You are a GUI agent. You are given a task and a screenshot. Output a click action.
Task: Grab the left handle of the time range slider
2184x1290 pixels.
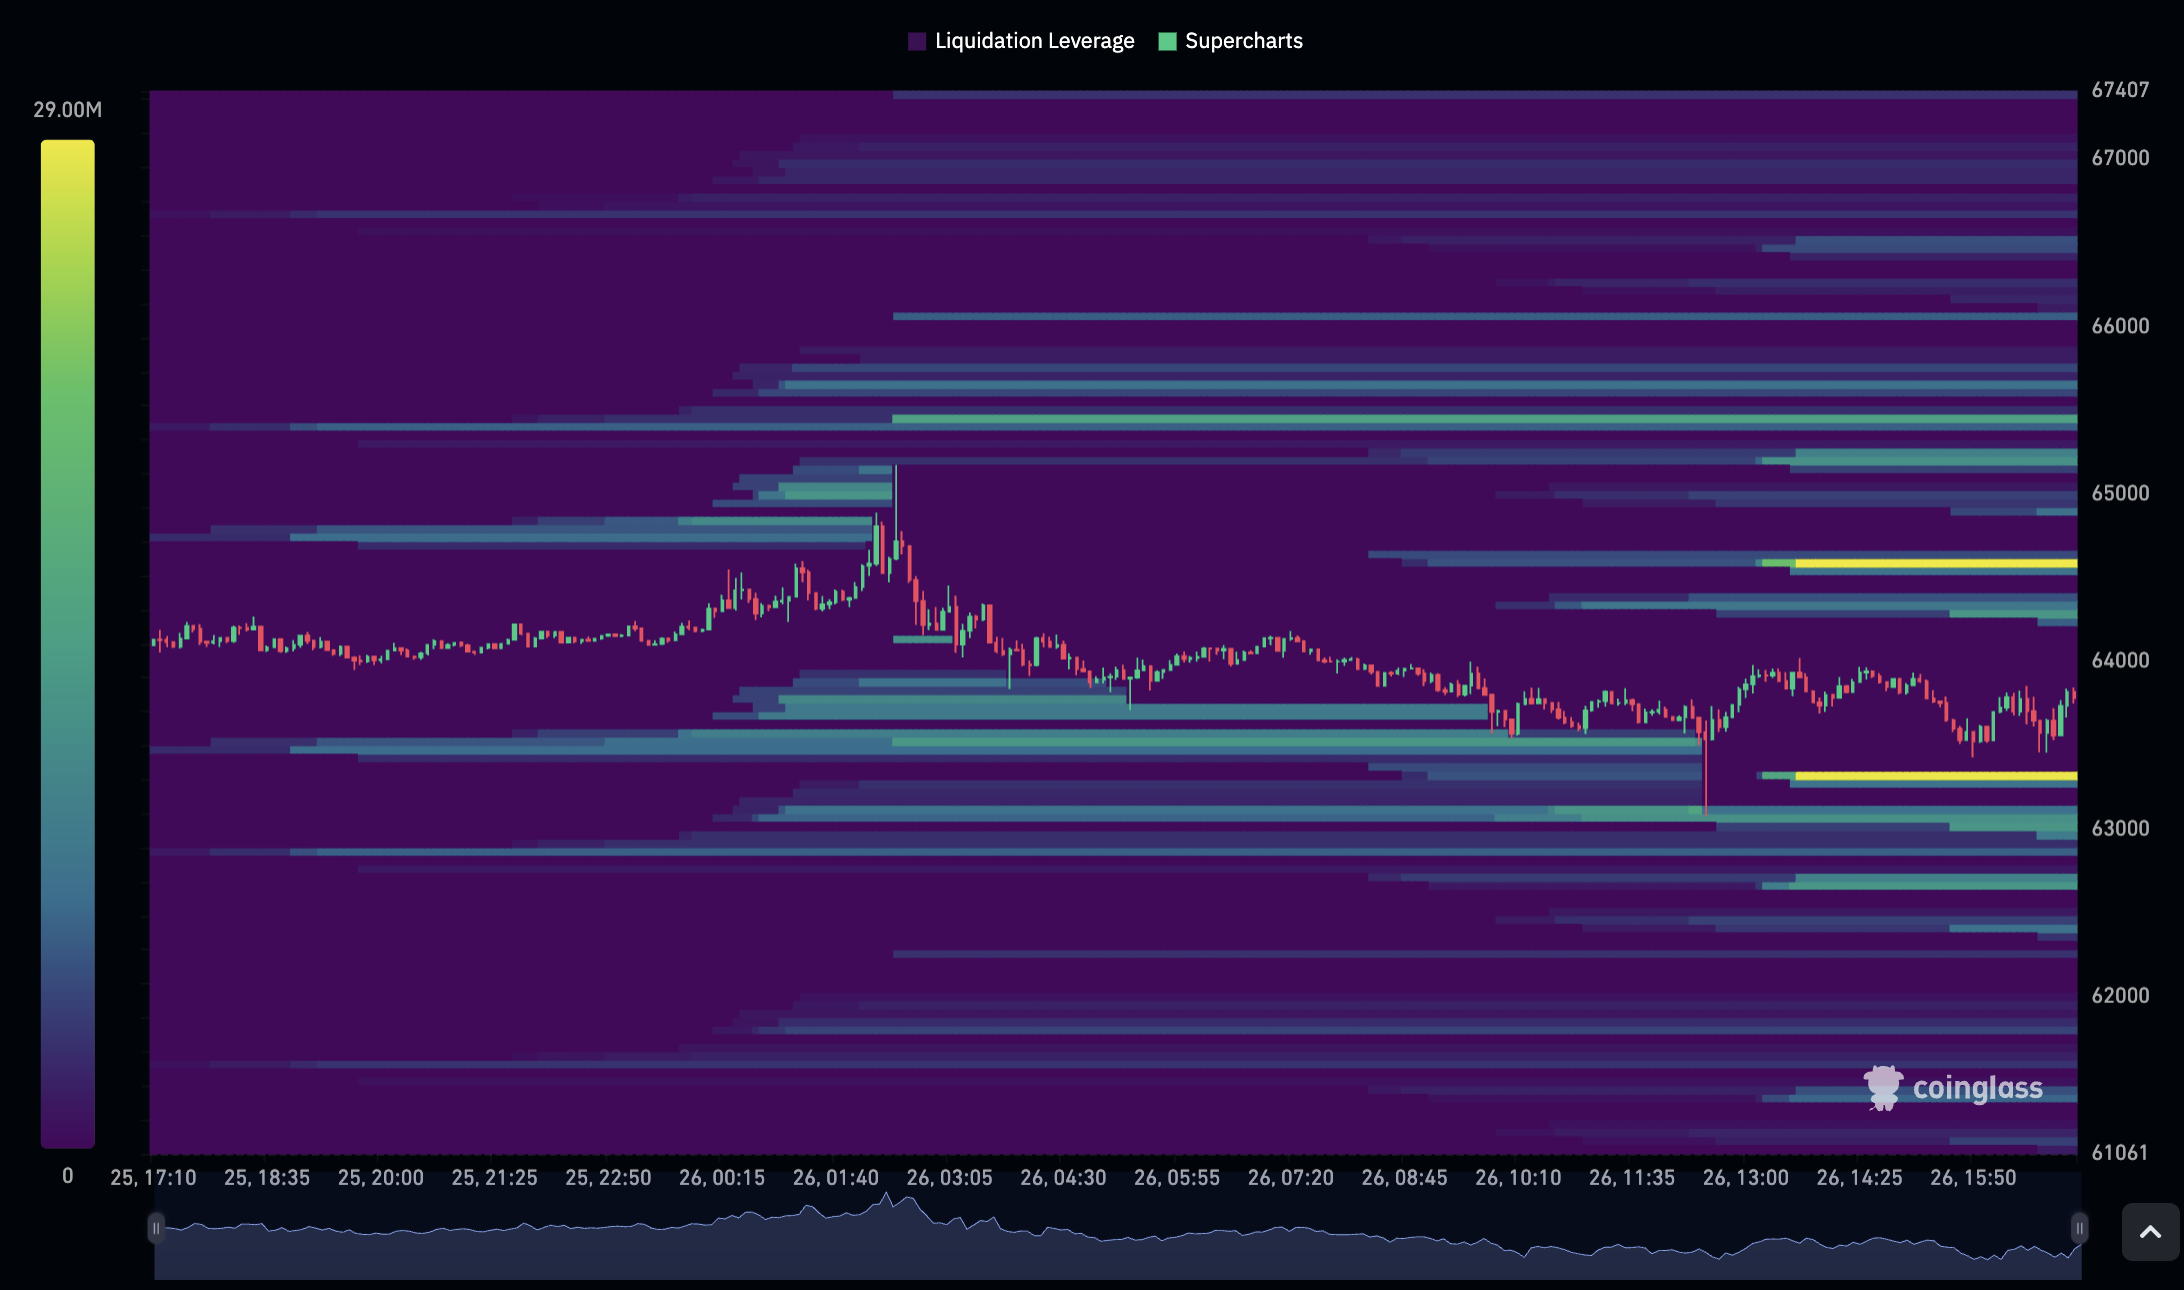[156, 1228]
